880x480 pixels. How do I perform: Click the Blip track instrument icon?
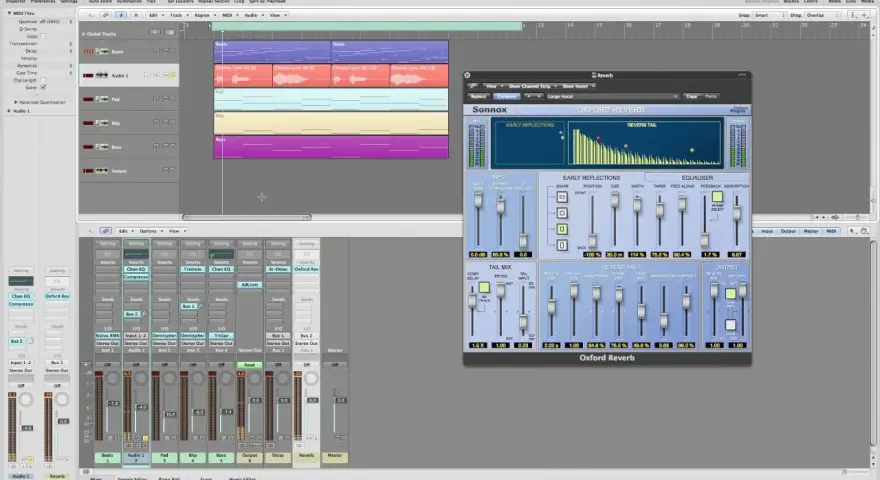coord(102,123)
